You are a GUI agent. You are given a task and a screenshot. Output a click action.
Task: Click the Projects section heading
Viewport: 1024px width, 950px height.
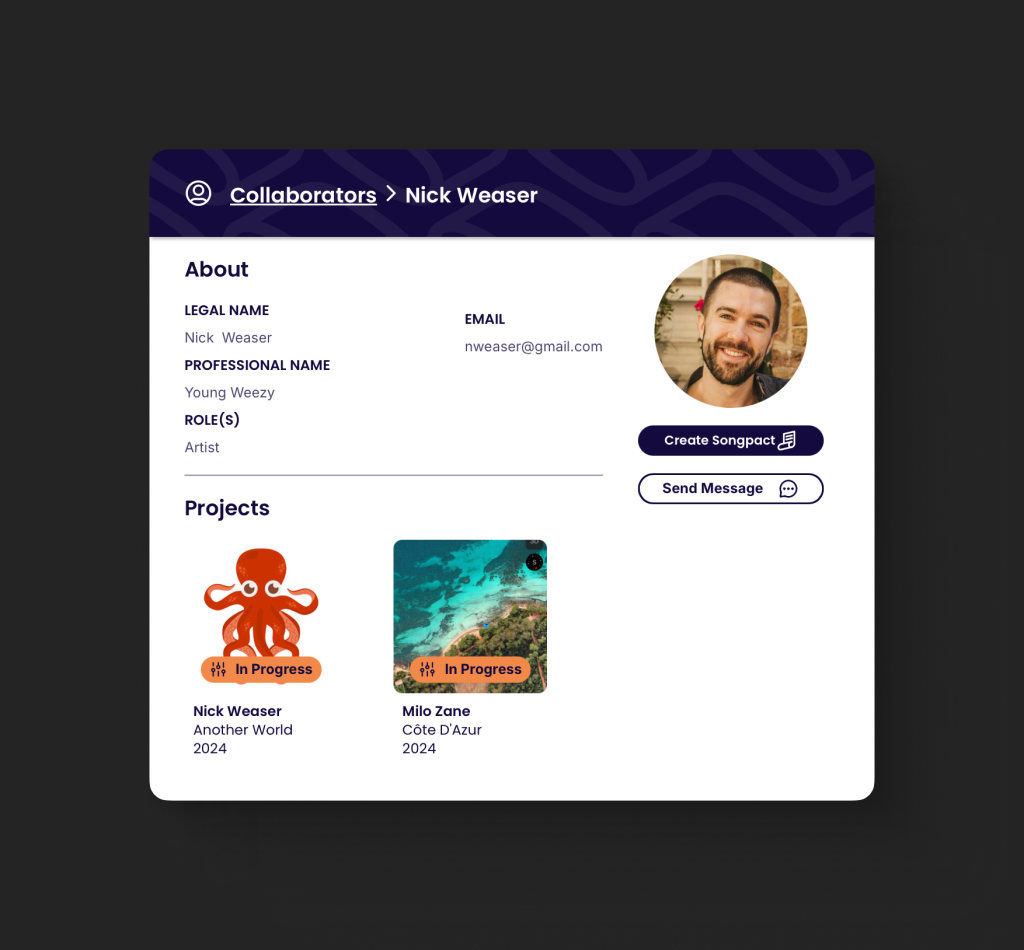(x=227, y=508)
